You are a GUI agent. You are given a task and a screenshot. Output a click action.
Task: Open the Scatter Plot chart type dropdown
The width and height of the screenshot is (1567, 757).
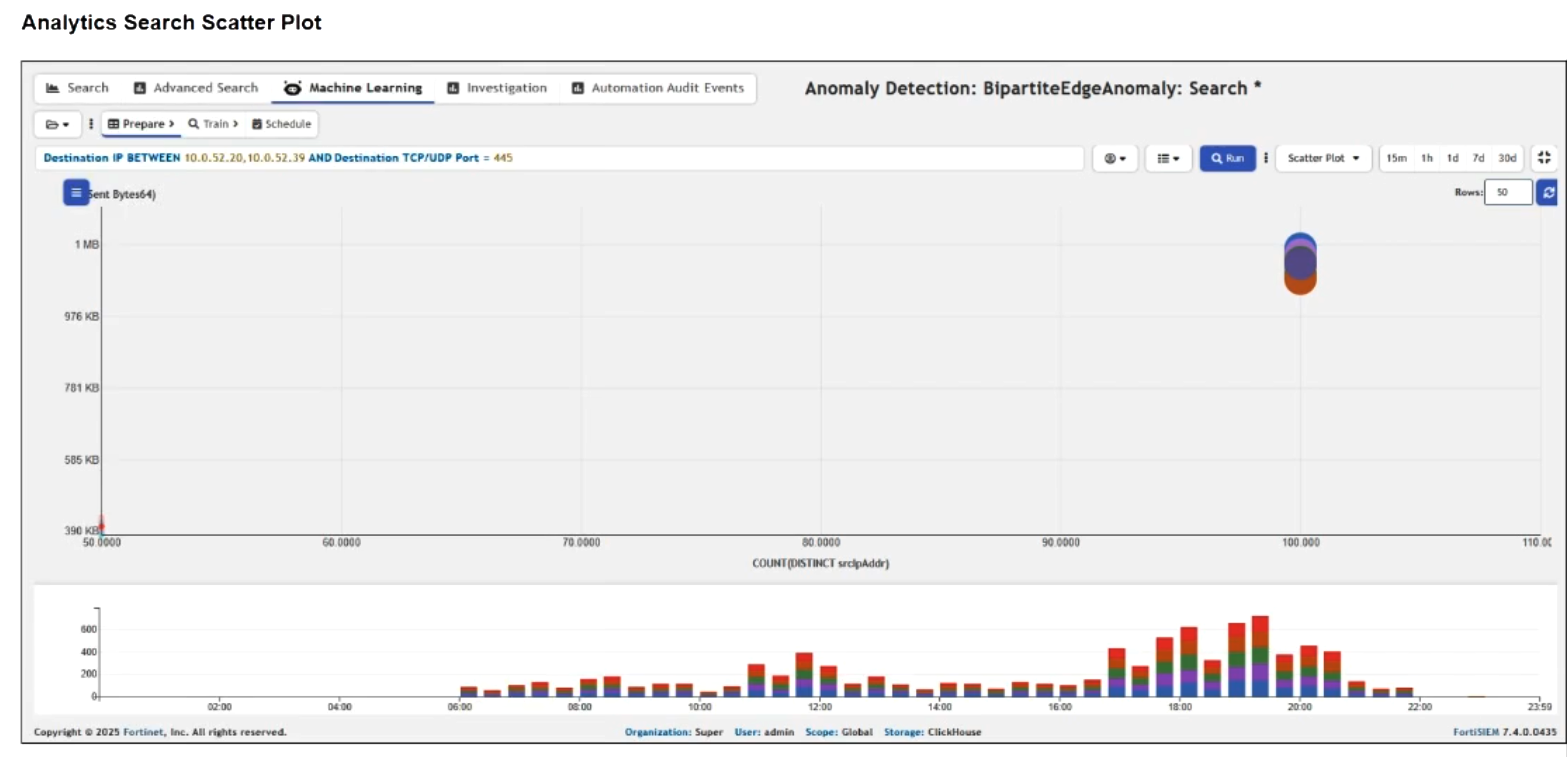[1324, 158]
